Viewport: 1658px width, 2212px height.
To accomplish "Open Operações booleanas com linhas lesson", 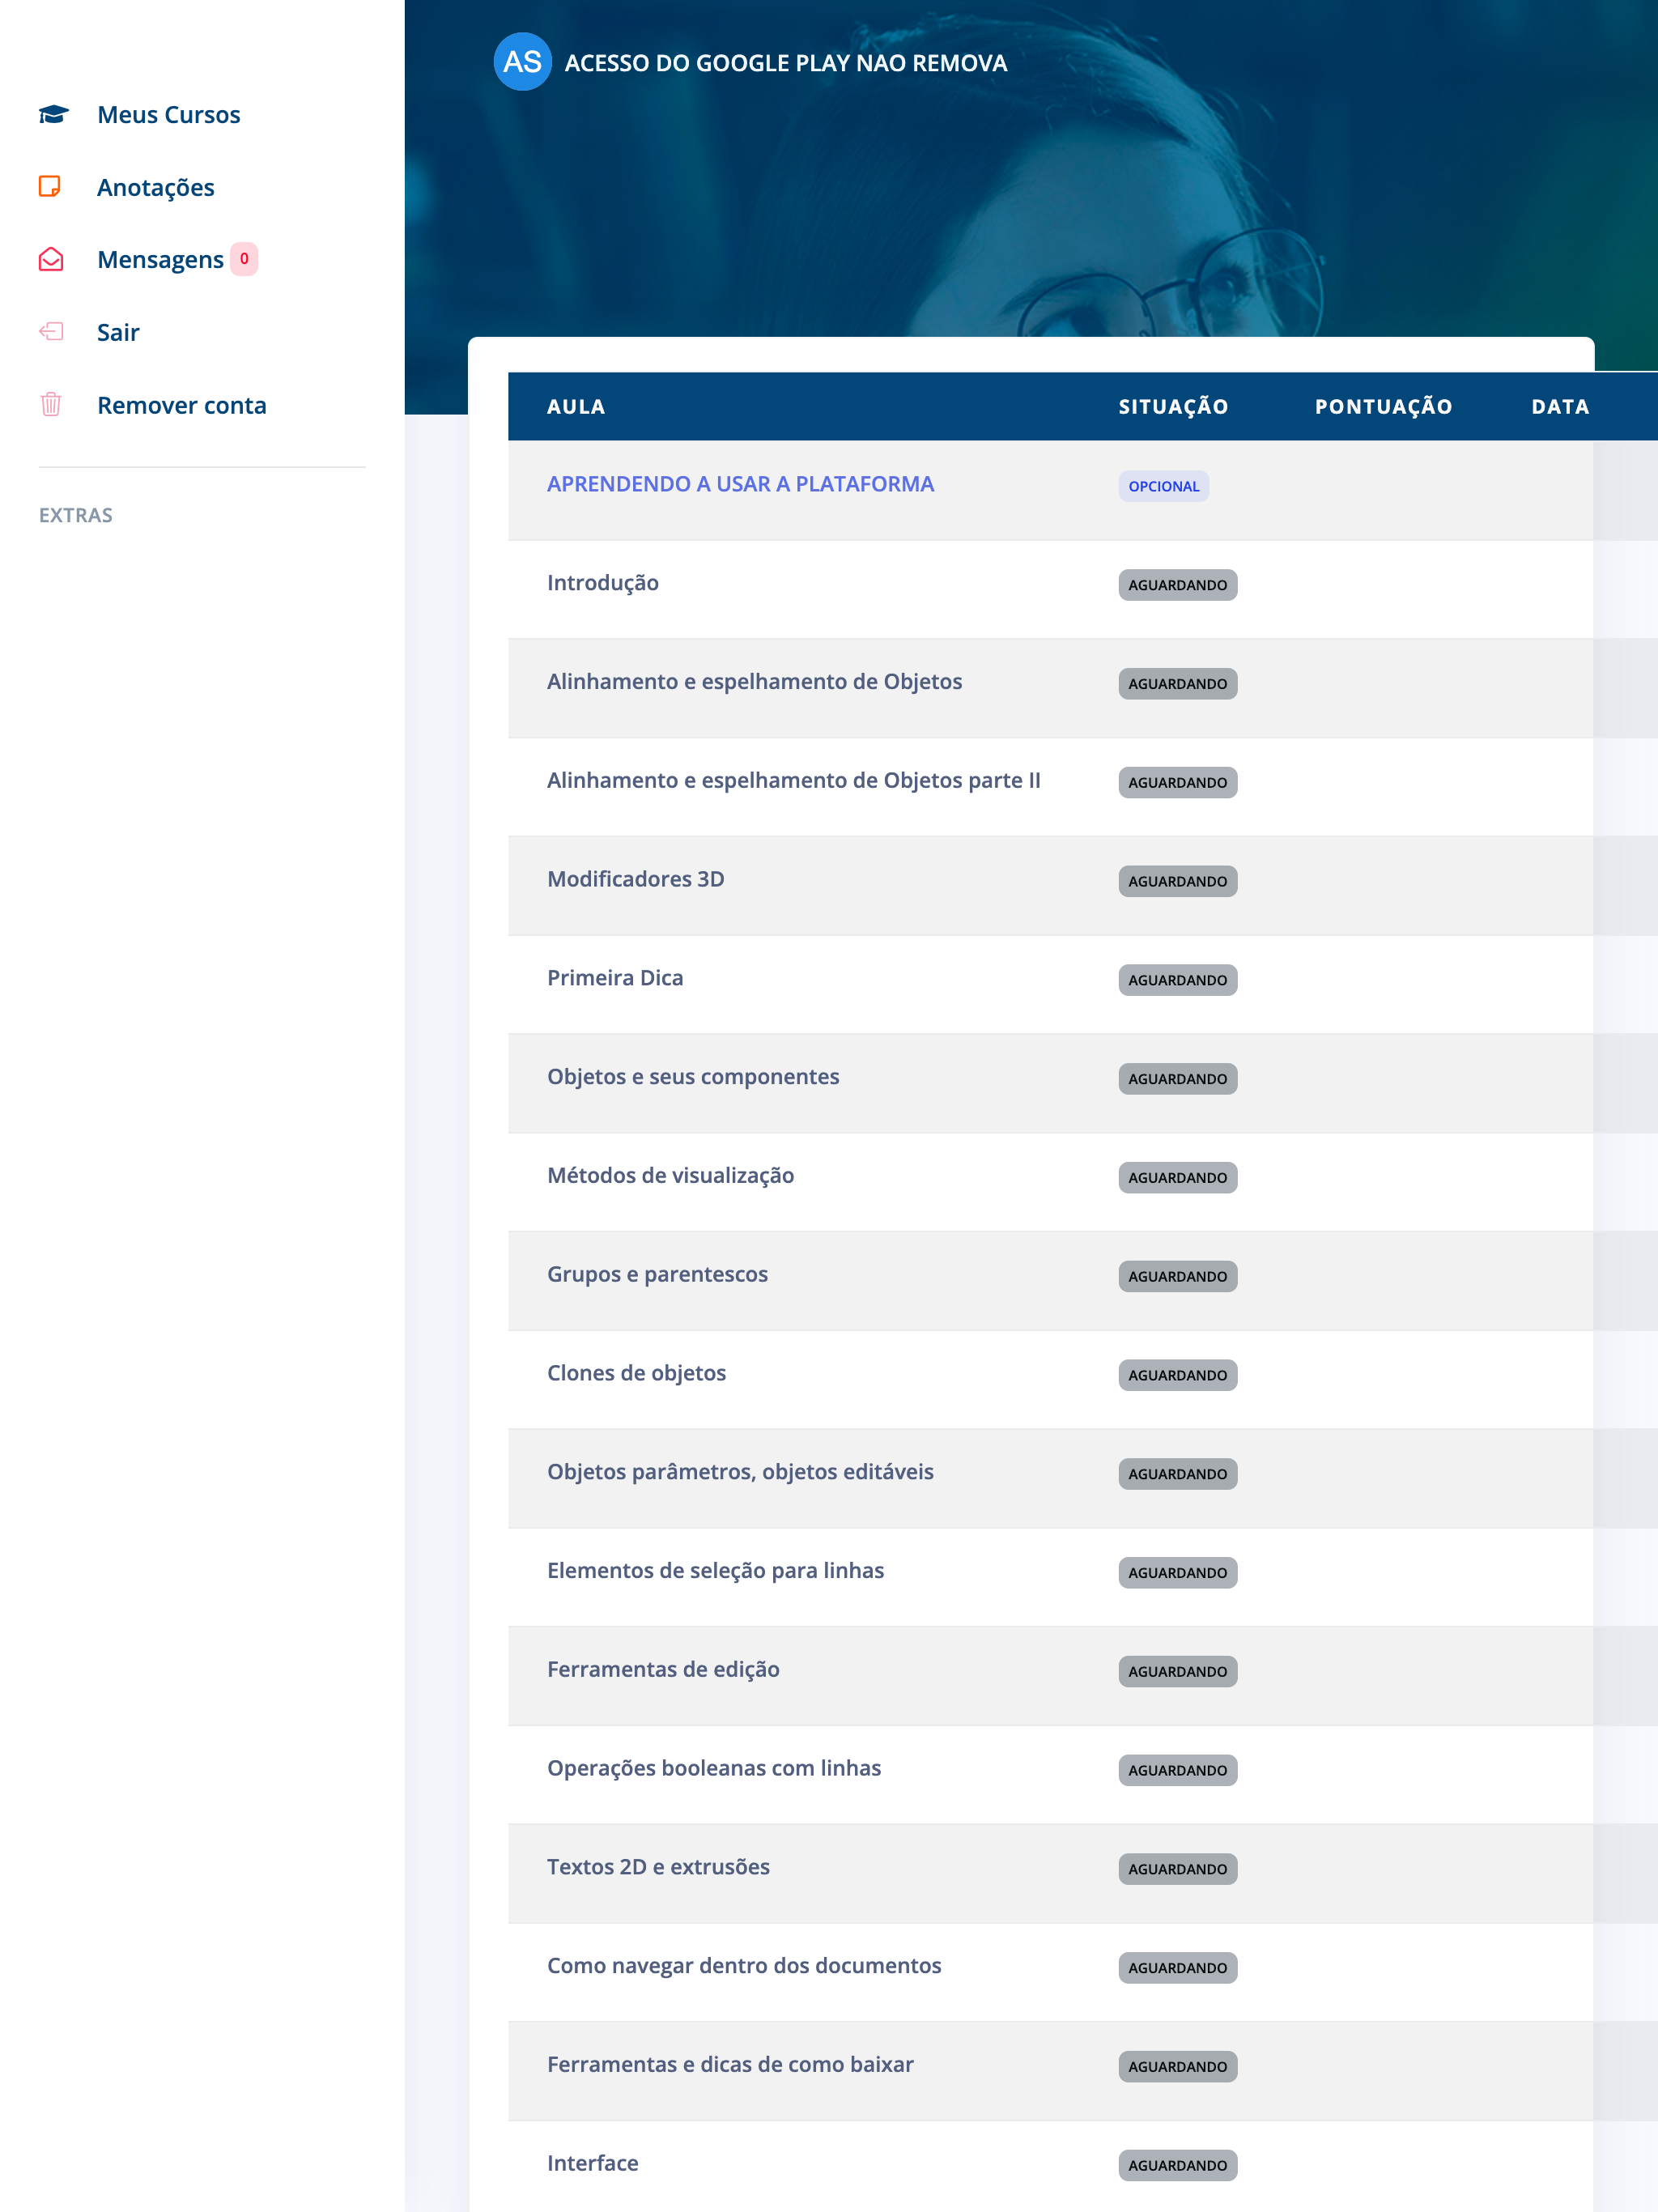I will (714, 1768).
